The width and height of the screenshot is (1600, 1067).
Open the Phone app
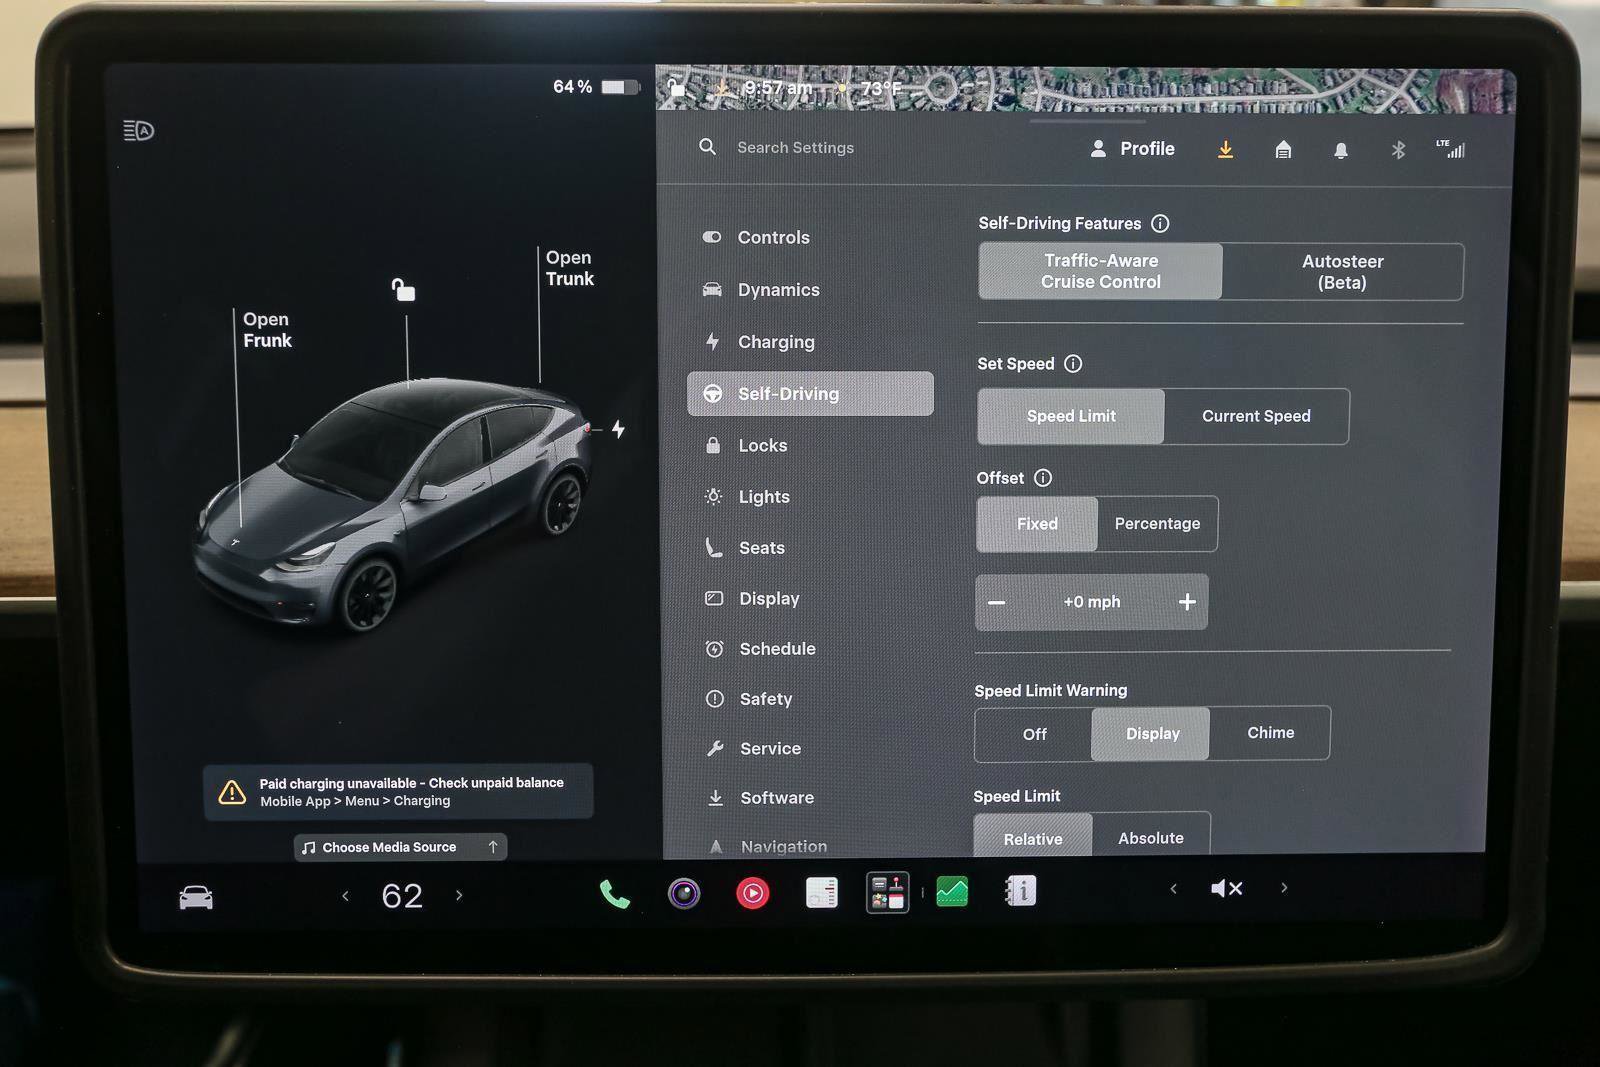(x=614, y=894)
